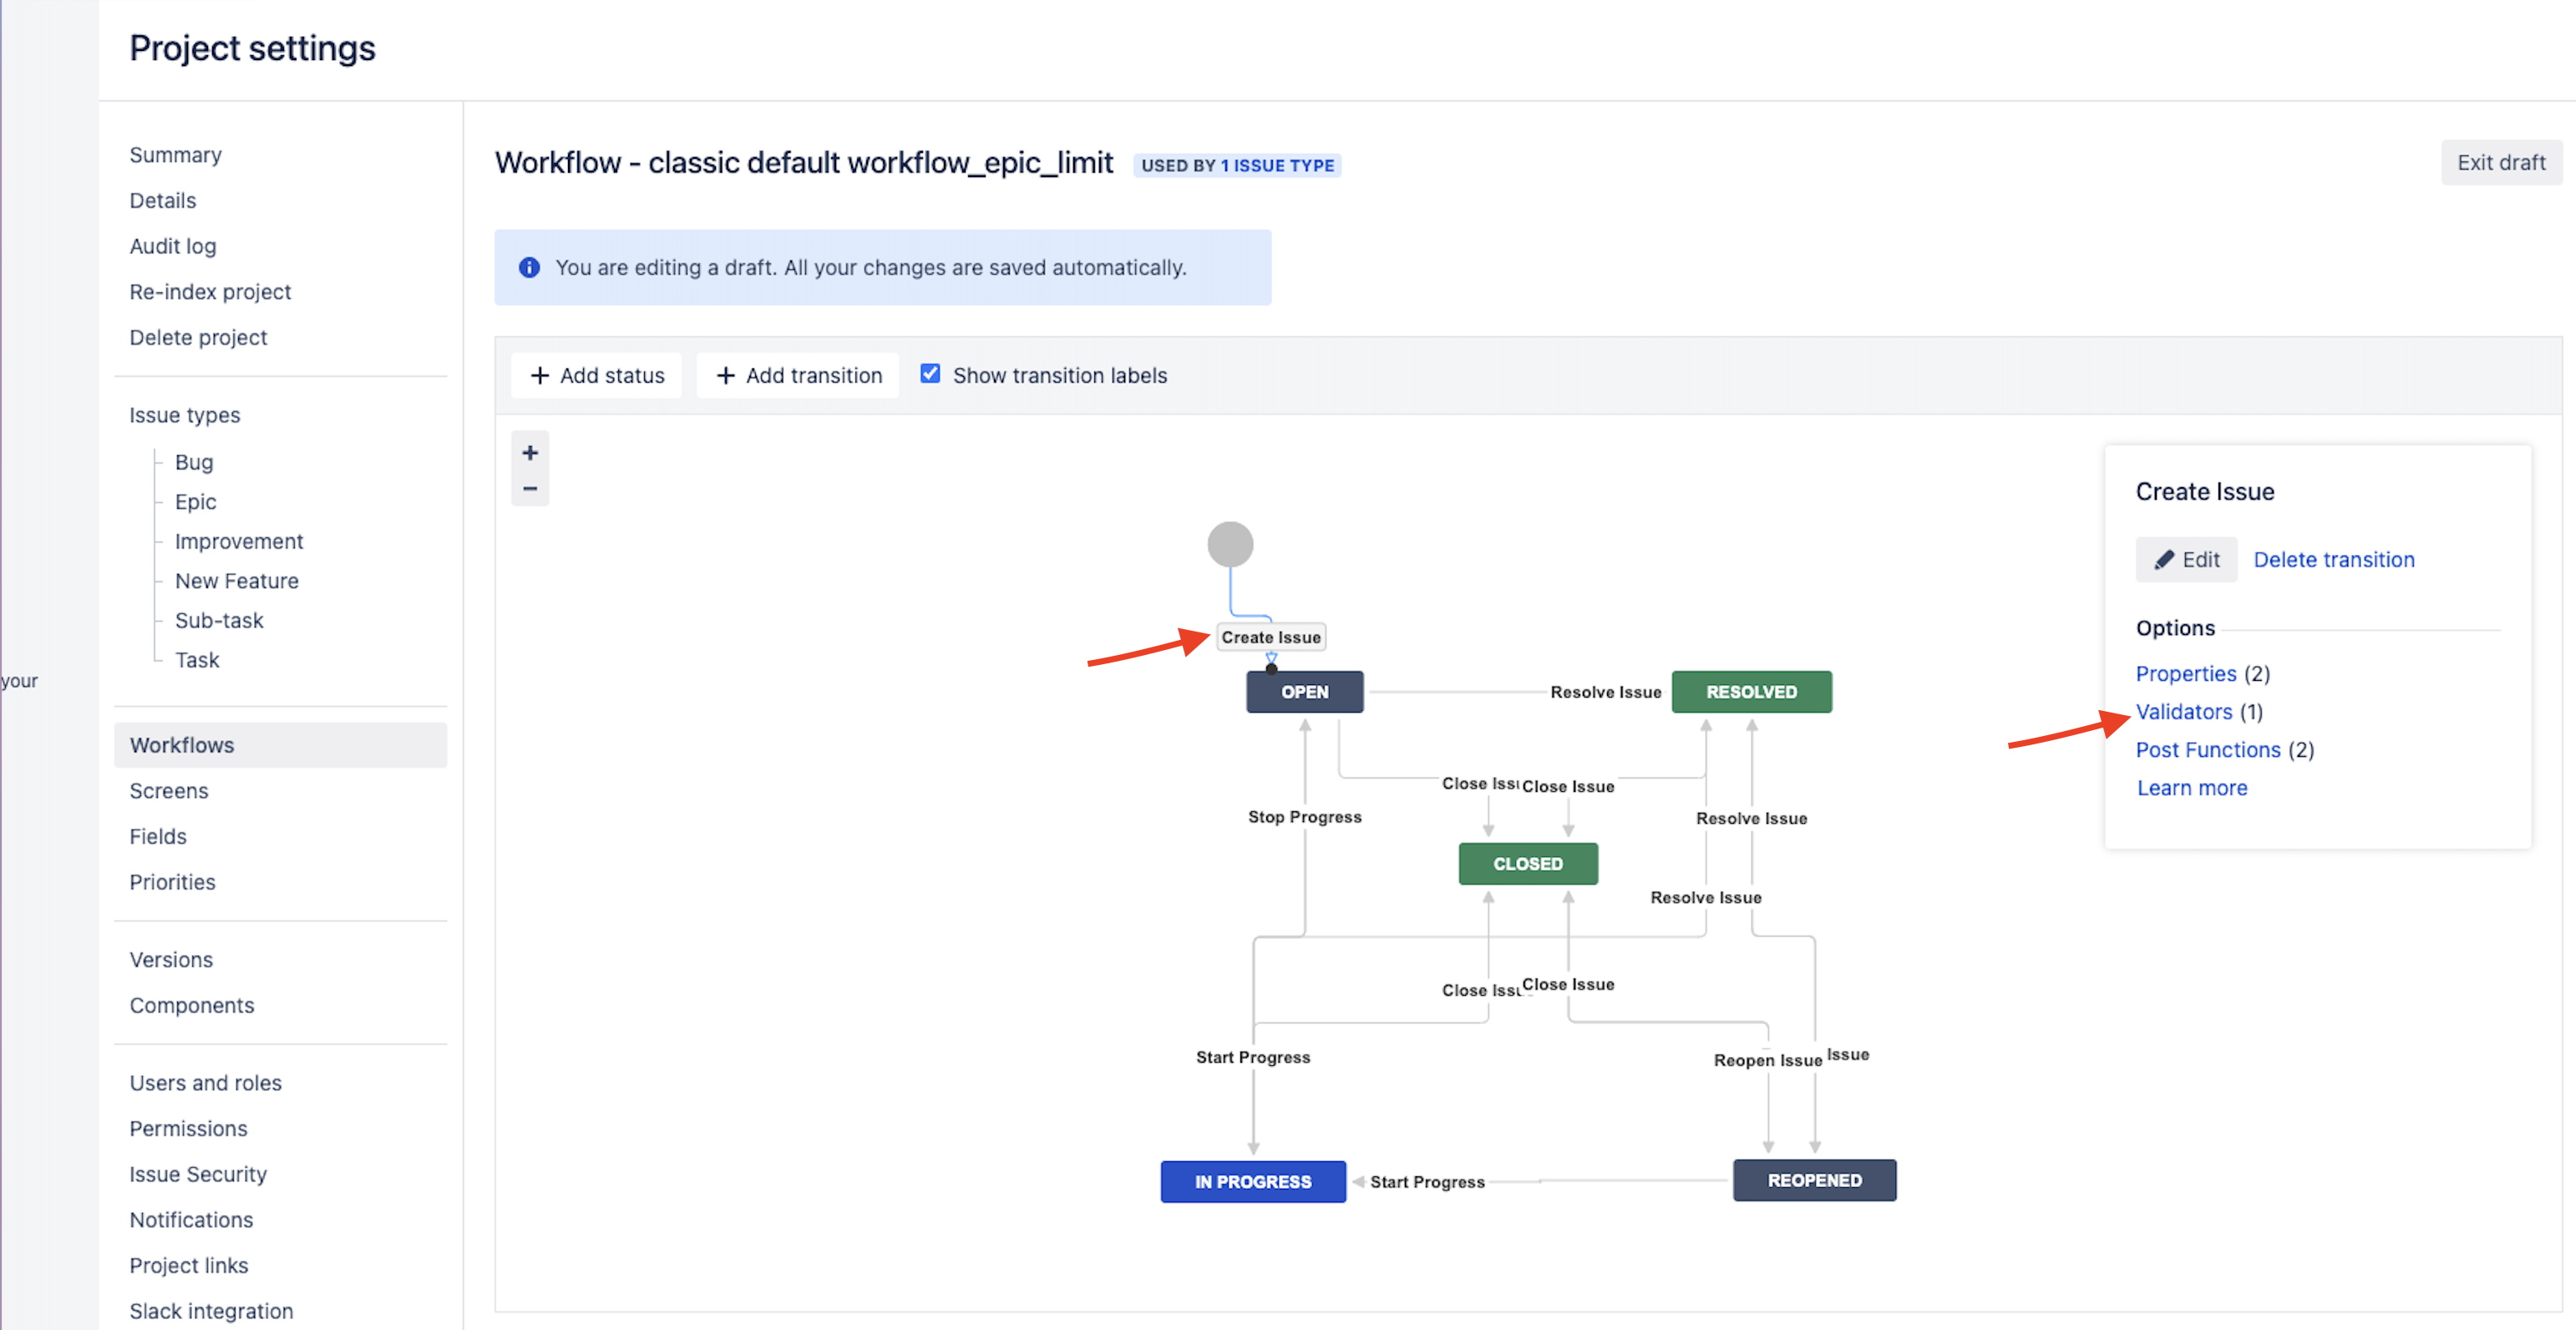Image resolution: width=2576 pixels, height=1330 pixels.
Task: Click Delete transition link
Action: (2333, 560)
